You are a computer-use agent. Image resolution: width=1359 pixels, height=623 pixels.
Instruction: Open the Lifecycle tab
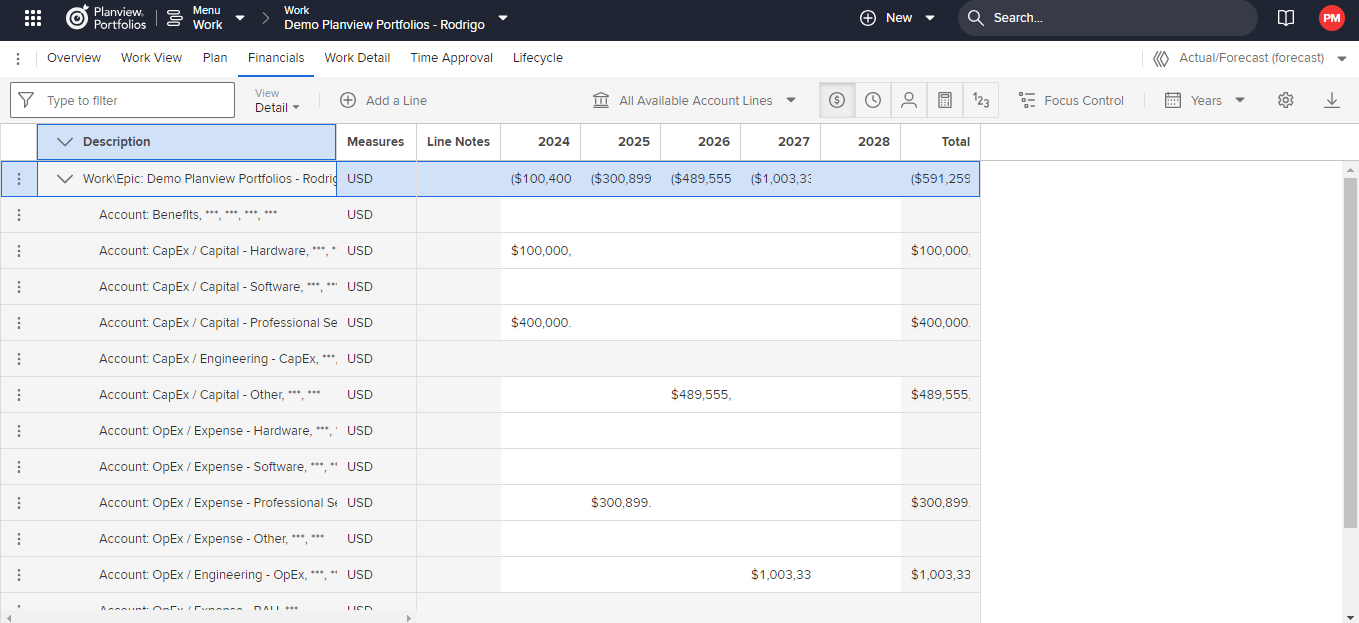[x=538, y=58]
